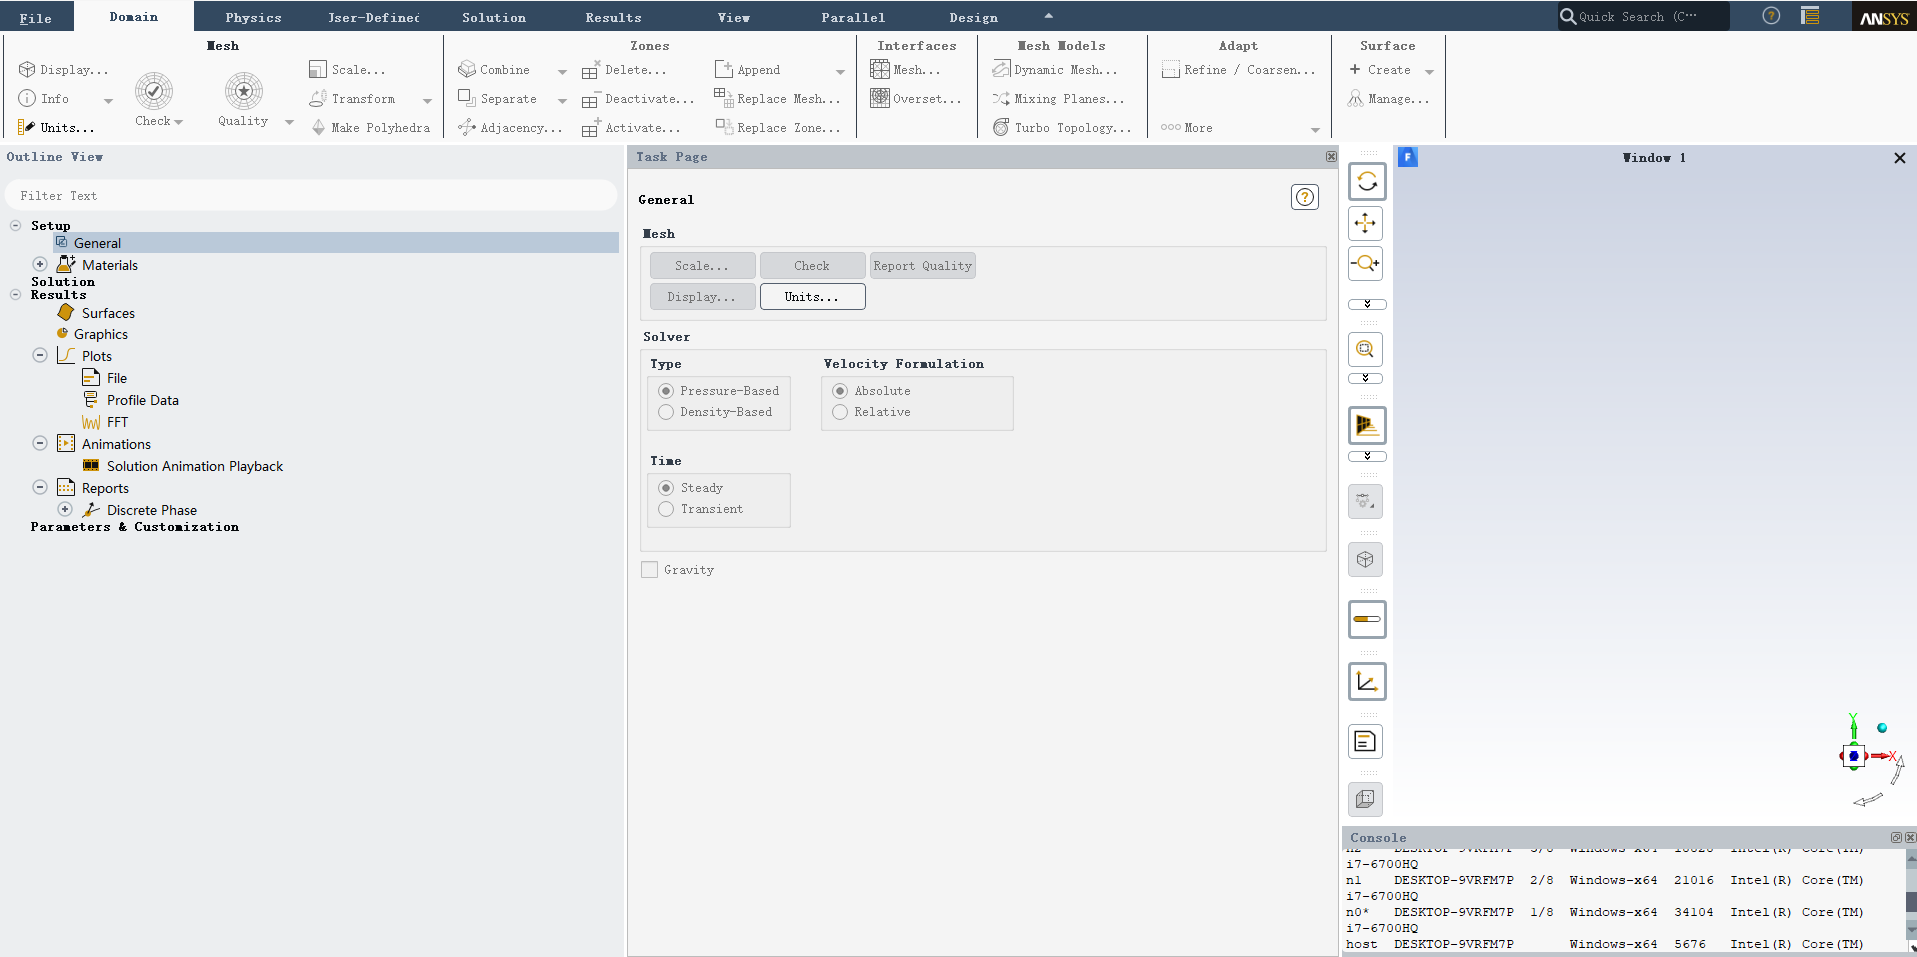Choose Relative velocity formulation
The height and width of the screenshot is (957, 1917).
tap(840, 412)
